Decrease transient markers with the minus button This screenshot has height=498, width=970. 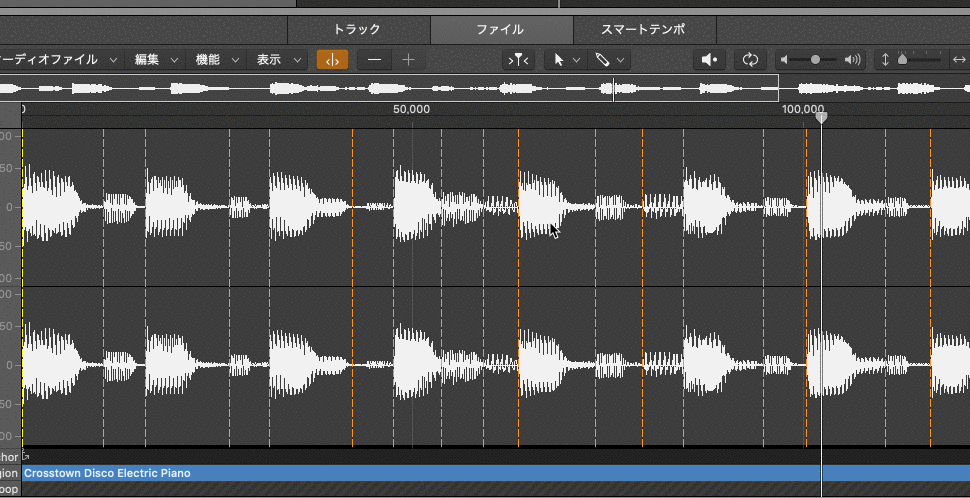(x=374, y=60)
